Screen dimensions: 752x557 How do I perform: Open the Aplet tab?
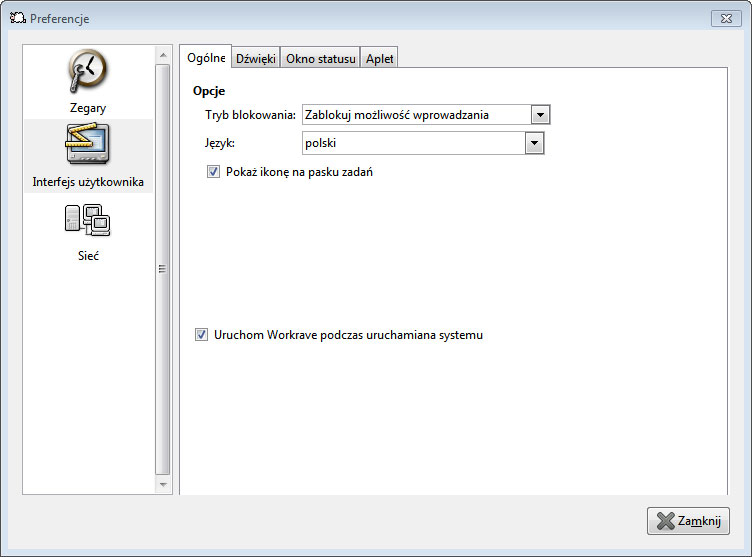[x=379, y=59]
